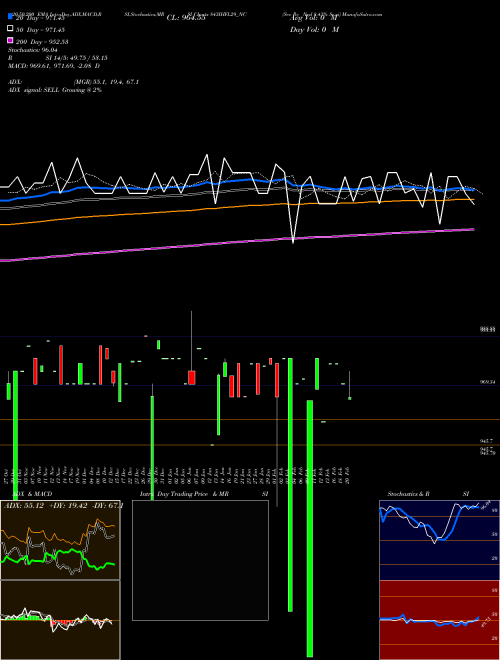This screenshot has height=660, width=500.
Task: Click the MACD histogram chart thumbnail
Action: coord(60,620)
